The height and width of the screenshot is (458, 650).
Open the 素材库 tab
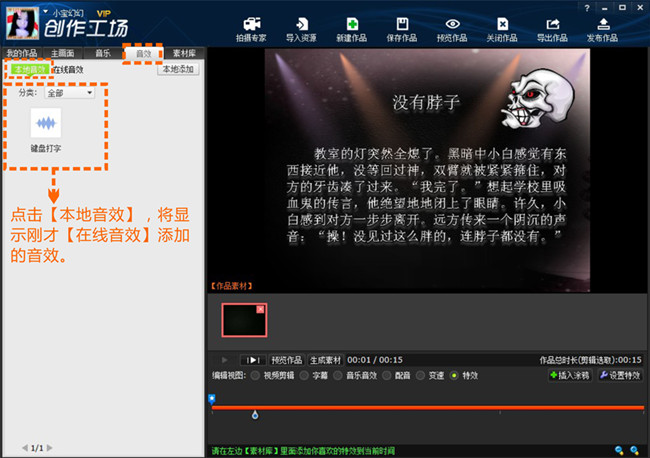tap(183, 53)
